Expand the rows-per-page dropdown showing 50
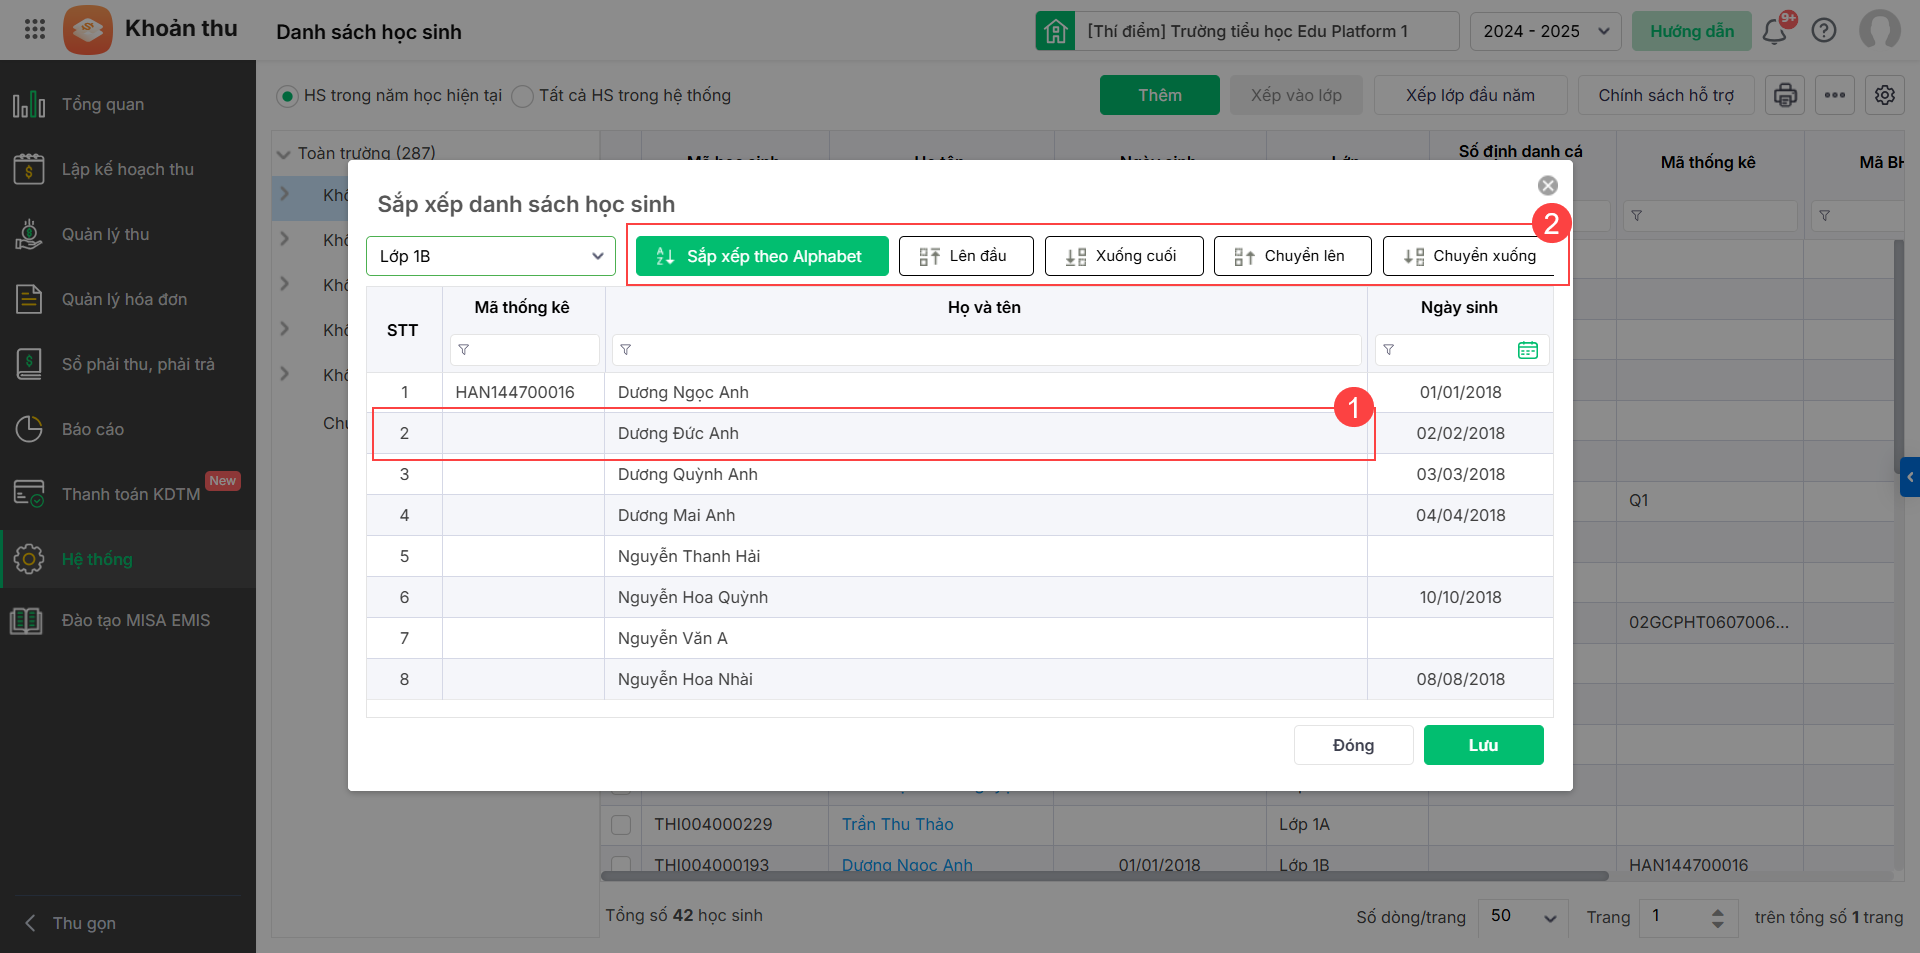This screenshot has height=953, width=1920. pyautogui.click(x=1523, y=917)
